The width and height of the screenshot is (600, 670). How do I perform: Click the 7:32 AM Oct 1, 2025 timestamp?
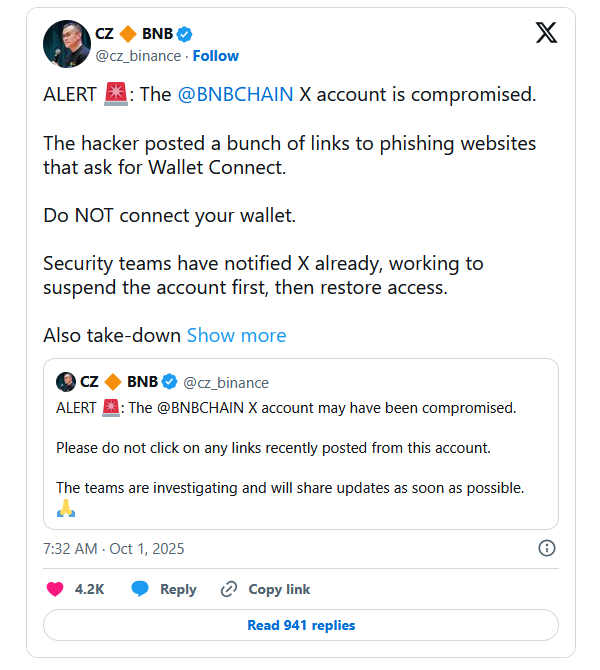(114, 549)
